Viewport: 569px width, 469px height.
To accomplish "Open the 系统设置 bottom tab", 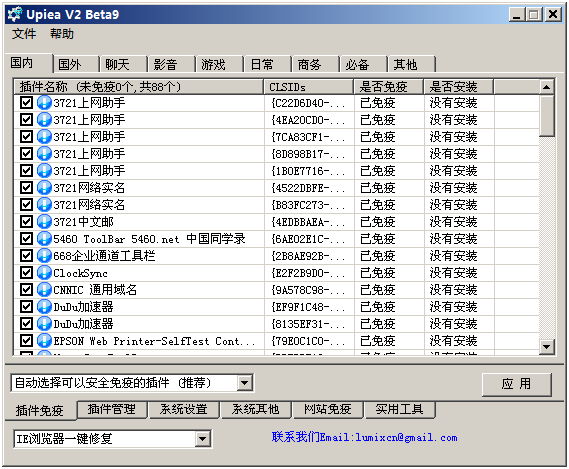I will click(x=184, y=409).
